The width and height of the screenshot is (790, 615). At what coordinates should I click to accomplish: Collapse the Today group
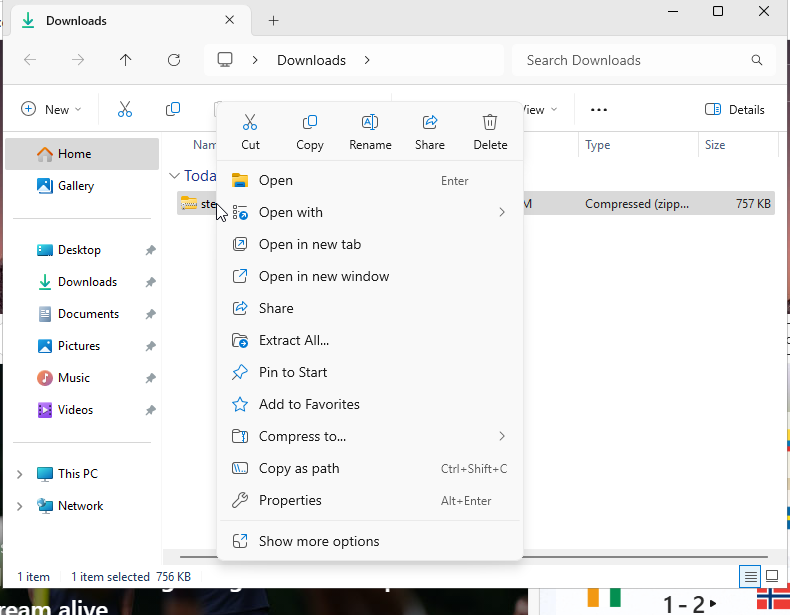[x=174, y=175]
